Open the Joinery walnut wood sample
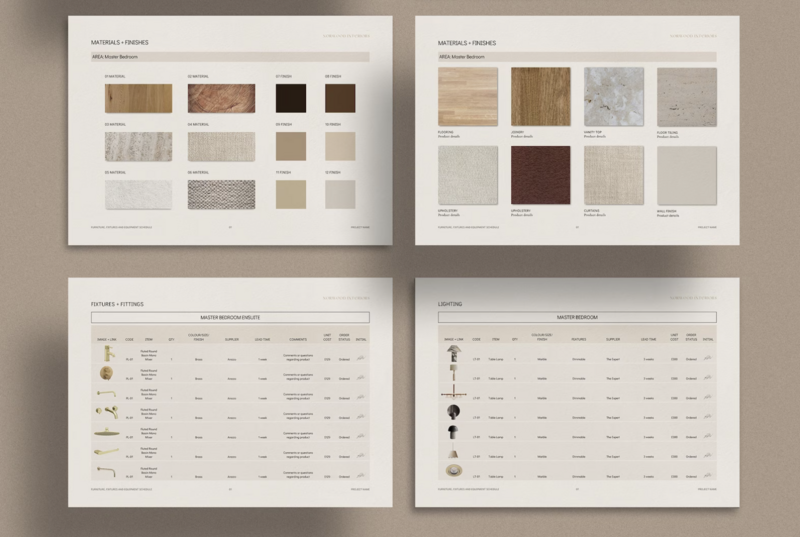Screen dimensions: 800x537 coord(541,97)
